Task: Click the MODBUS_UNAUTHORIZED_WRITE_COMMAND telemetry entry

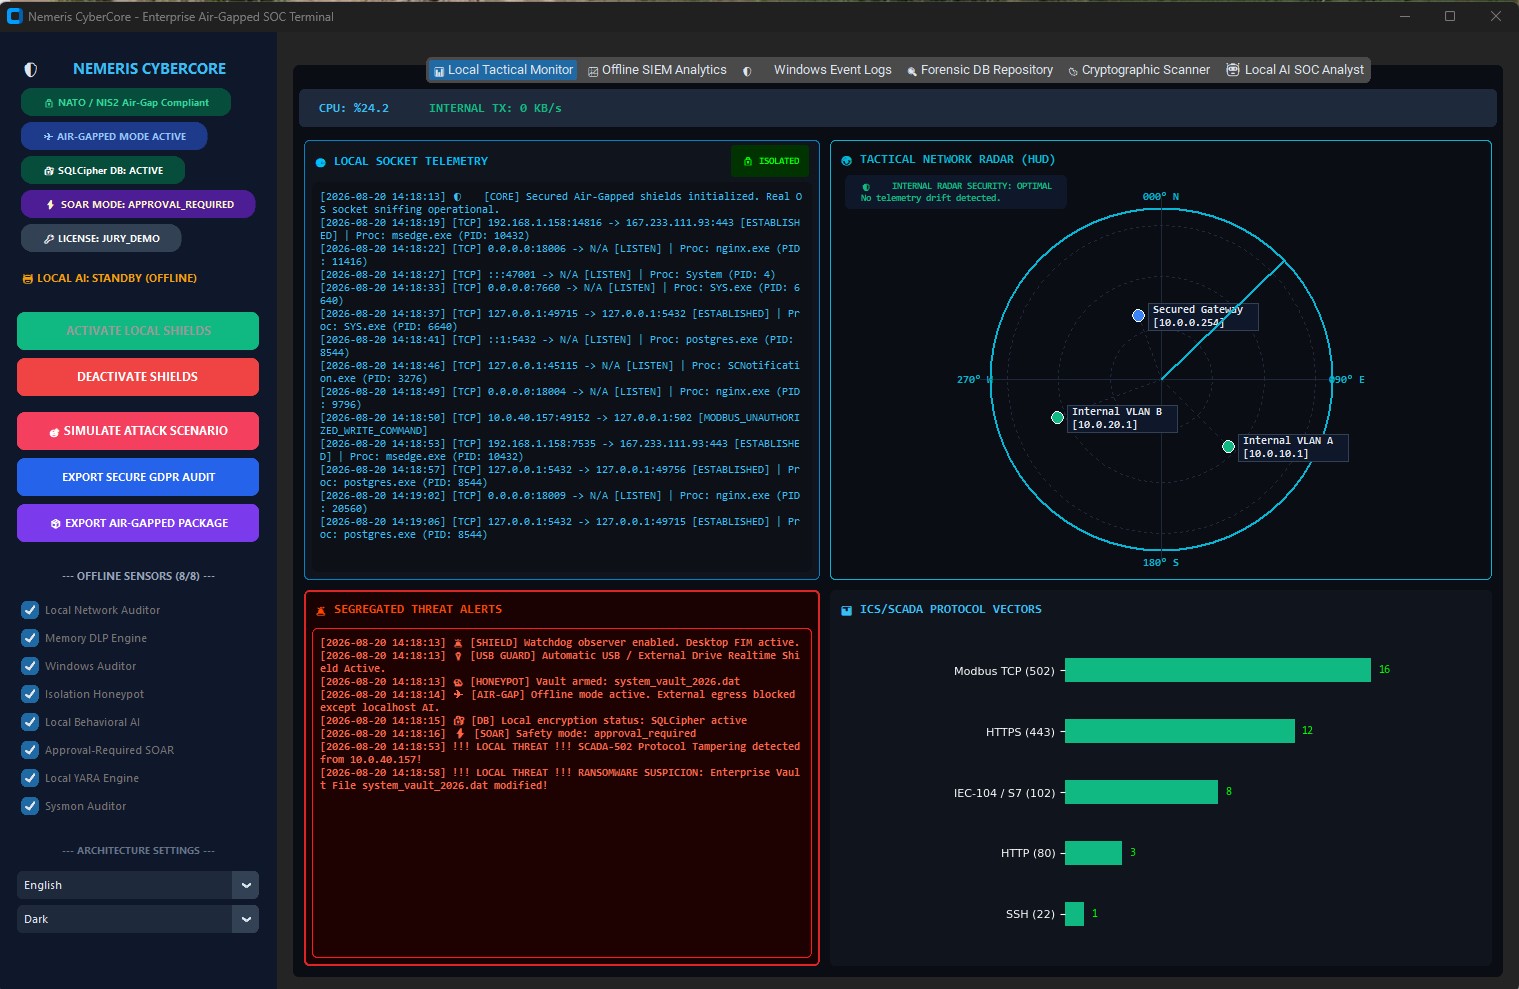Action: point(560,424)
